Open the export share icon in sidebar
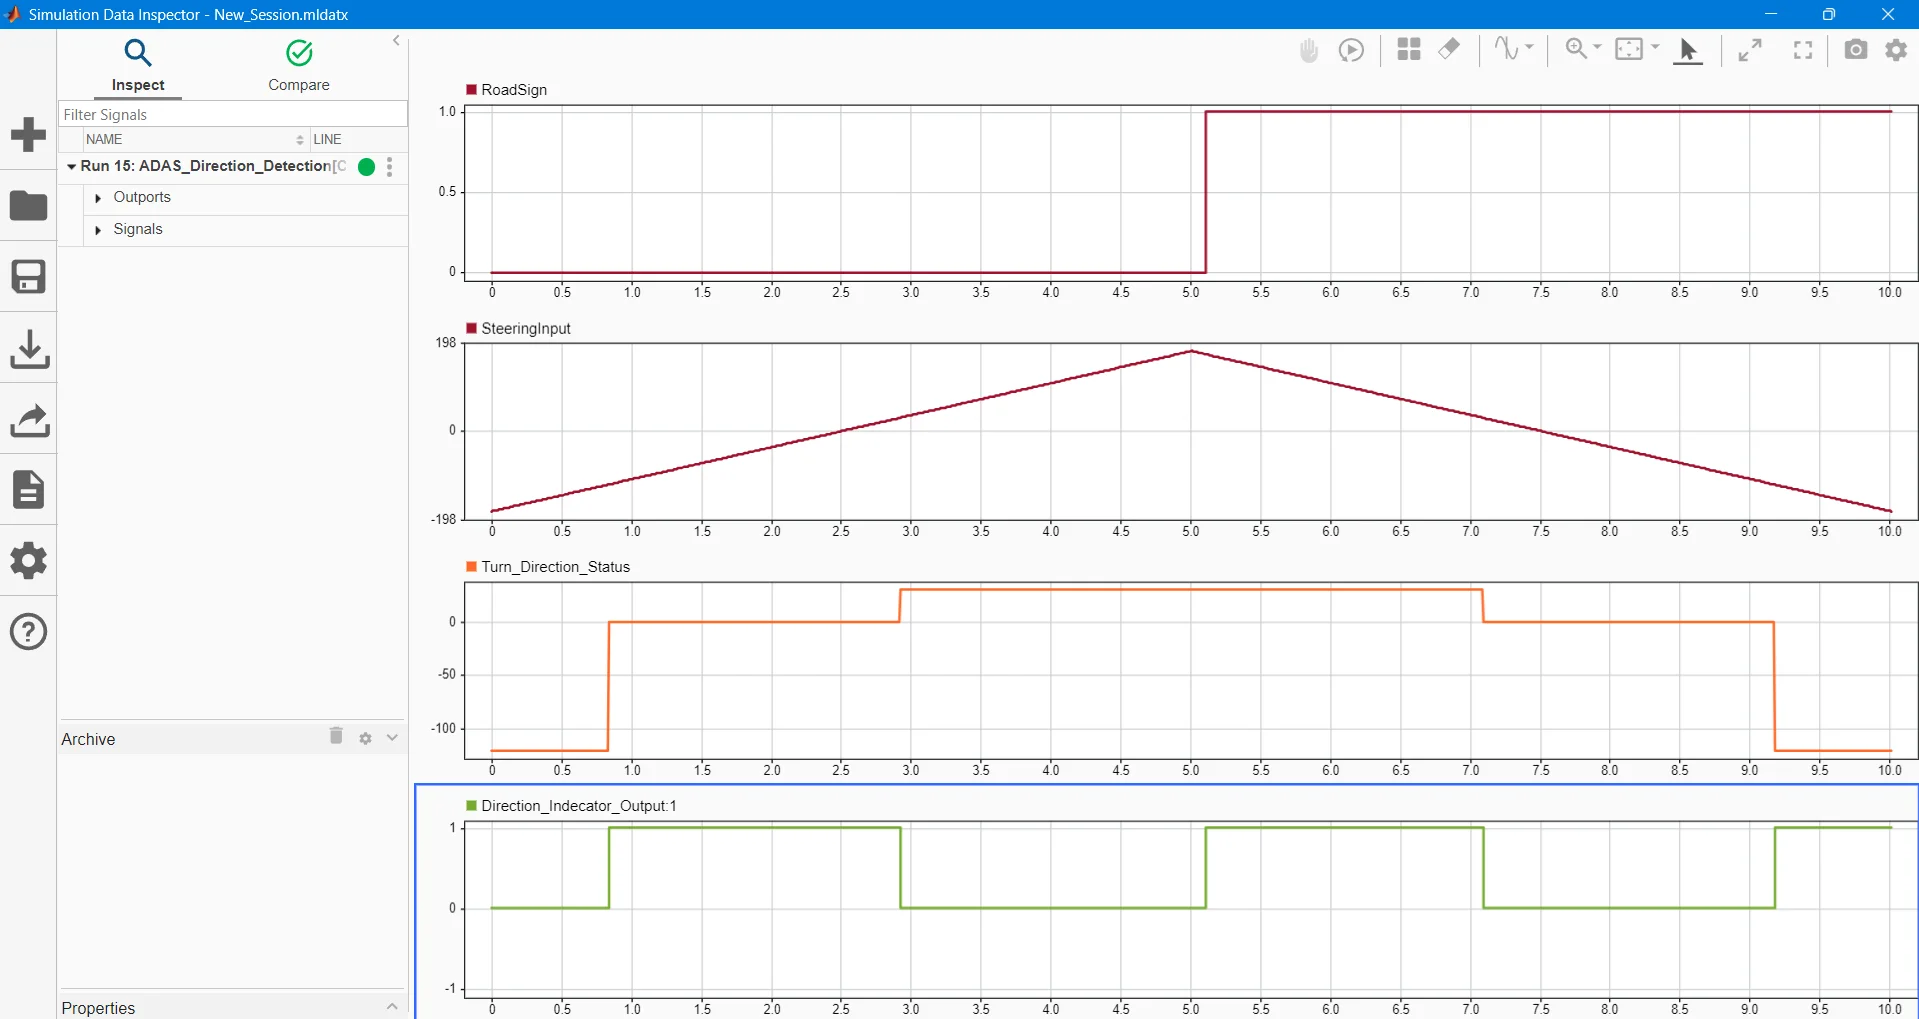Viewport: 1919px width, 1019px height. 29,421
